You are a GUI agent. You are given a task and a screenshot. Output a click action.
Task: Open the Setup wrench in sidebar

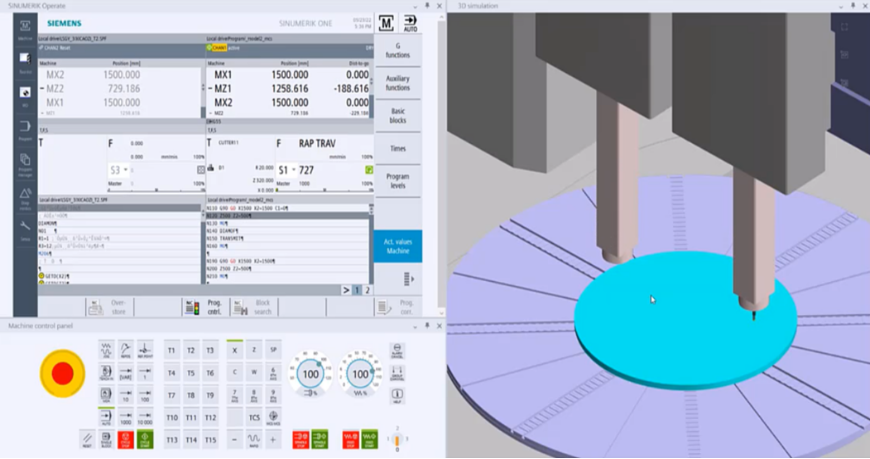coord(25,230)
